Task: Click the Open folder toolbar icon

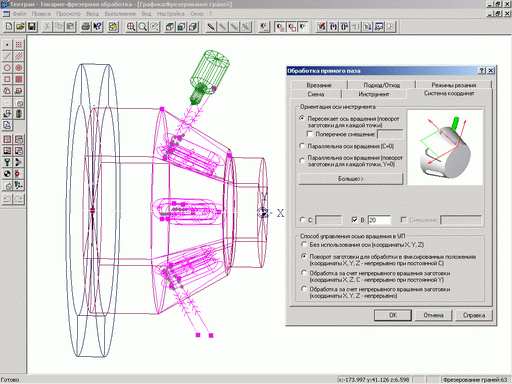Action: [20, 26]
